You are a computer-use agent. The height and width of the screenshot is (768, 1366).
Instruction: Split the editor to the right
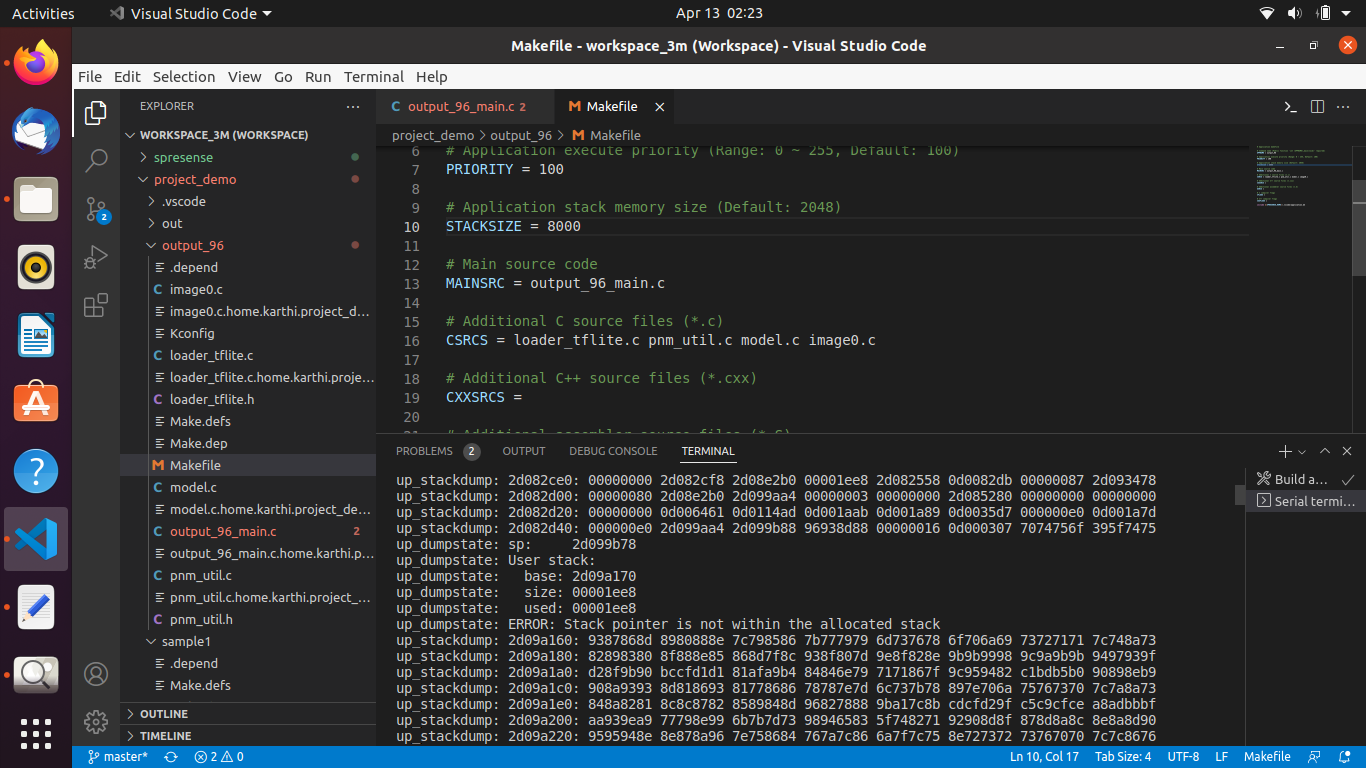pyautogui.click(x=1317, y=106)
